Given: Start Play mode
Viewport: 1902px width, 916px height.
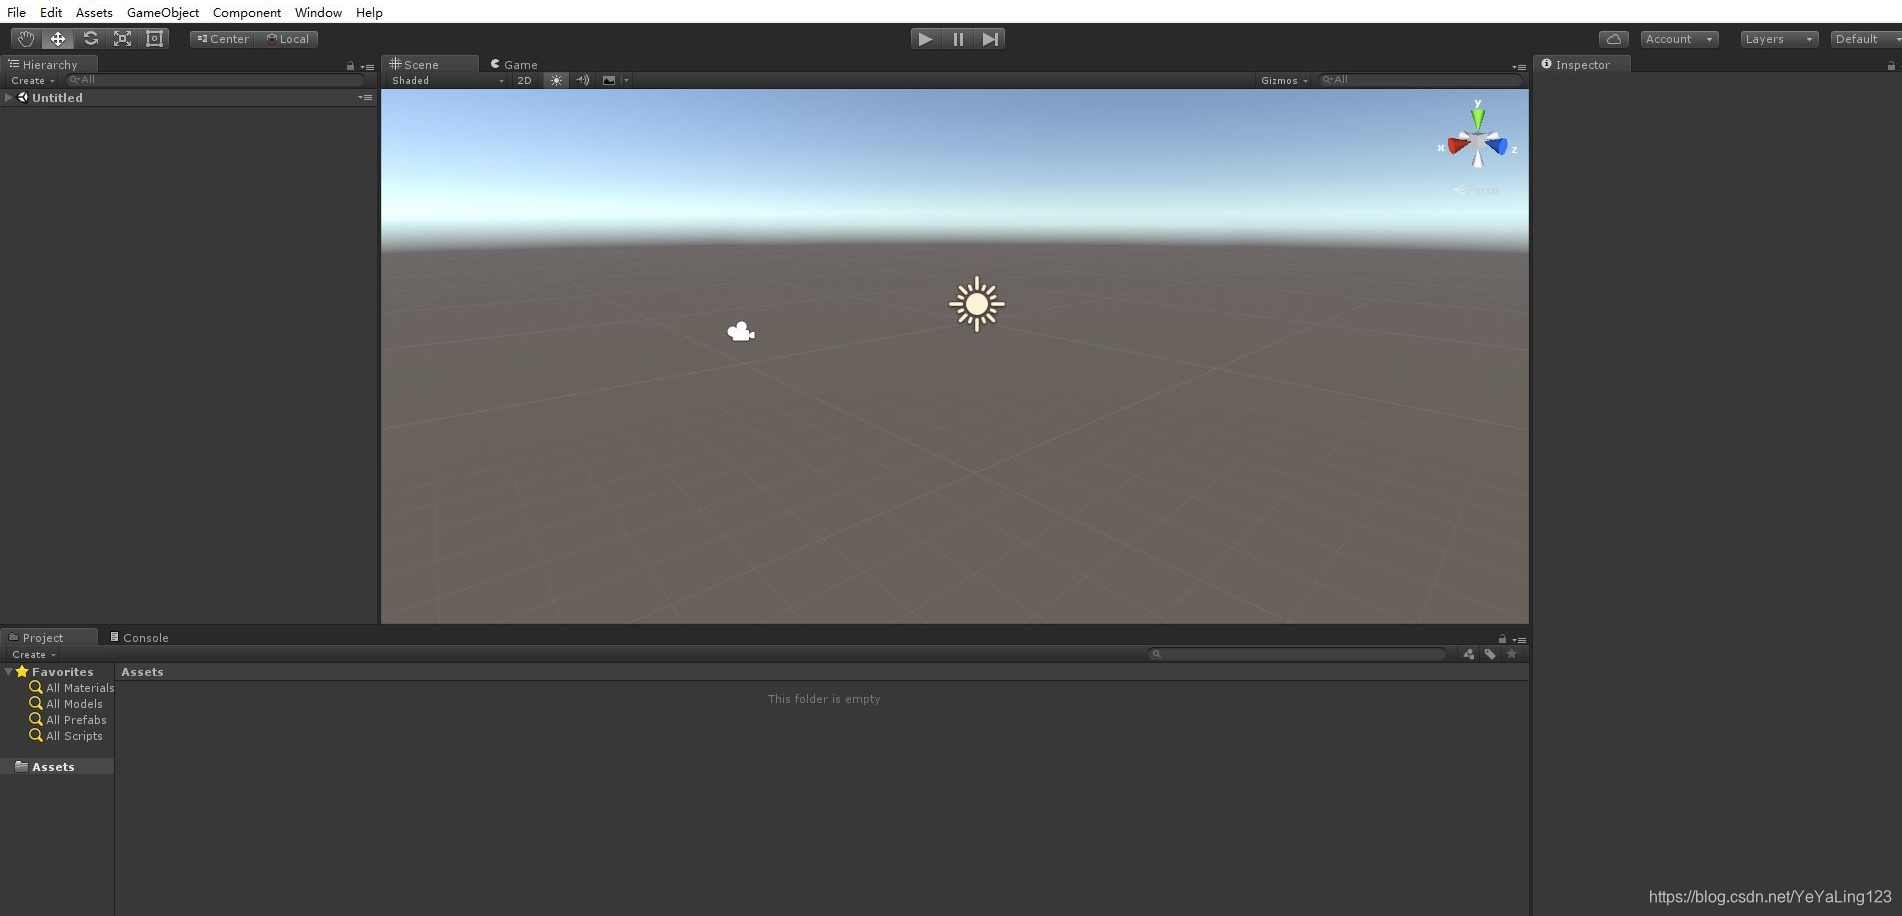Looking at the screenshot, I should (926, 39).
